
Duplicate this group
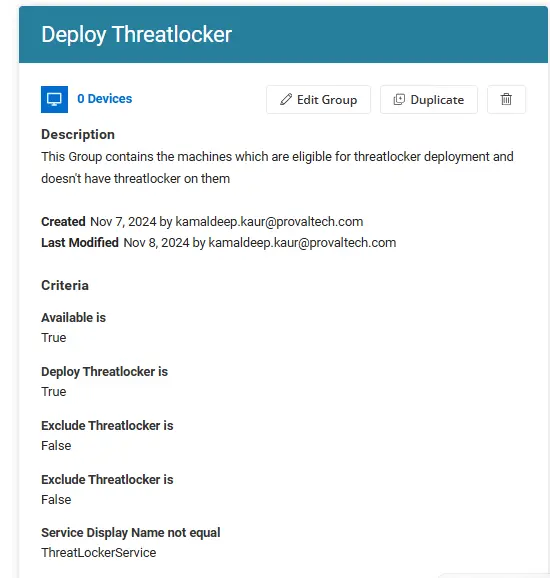429,100
